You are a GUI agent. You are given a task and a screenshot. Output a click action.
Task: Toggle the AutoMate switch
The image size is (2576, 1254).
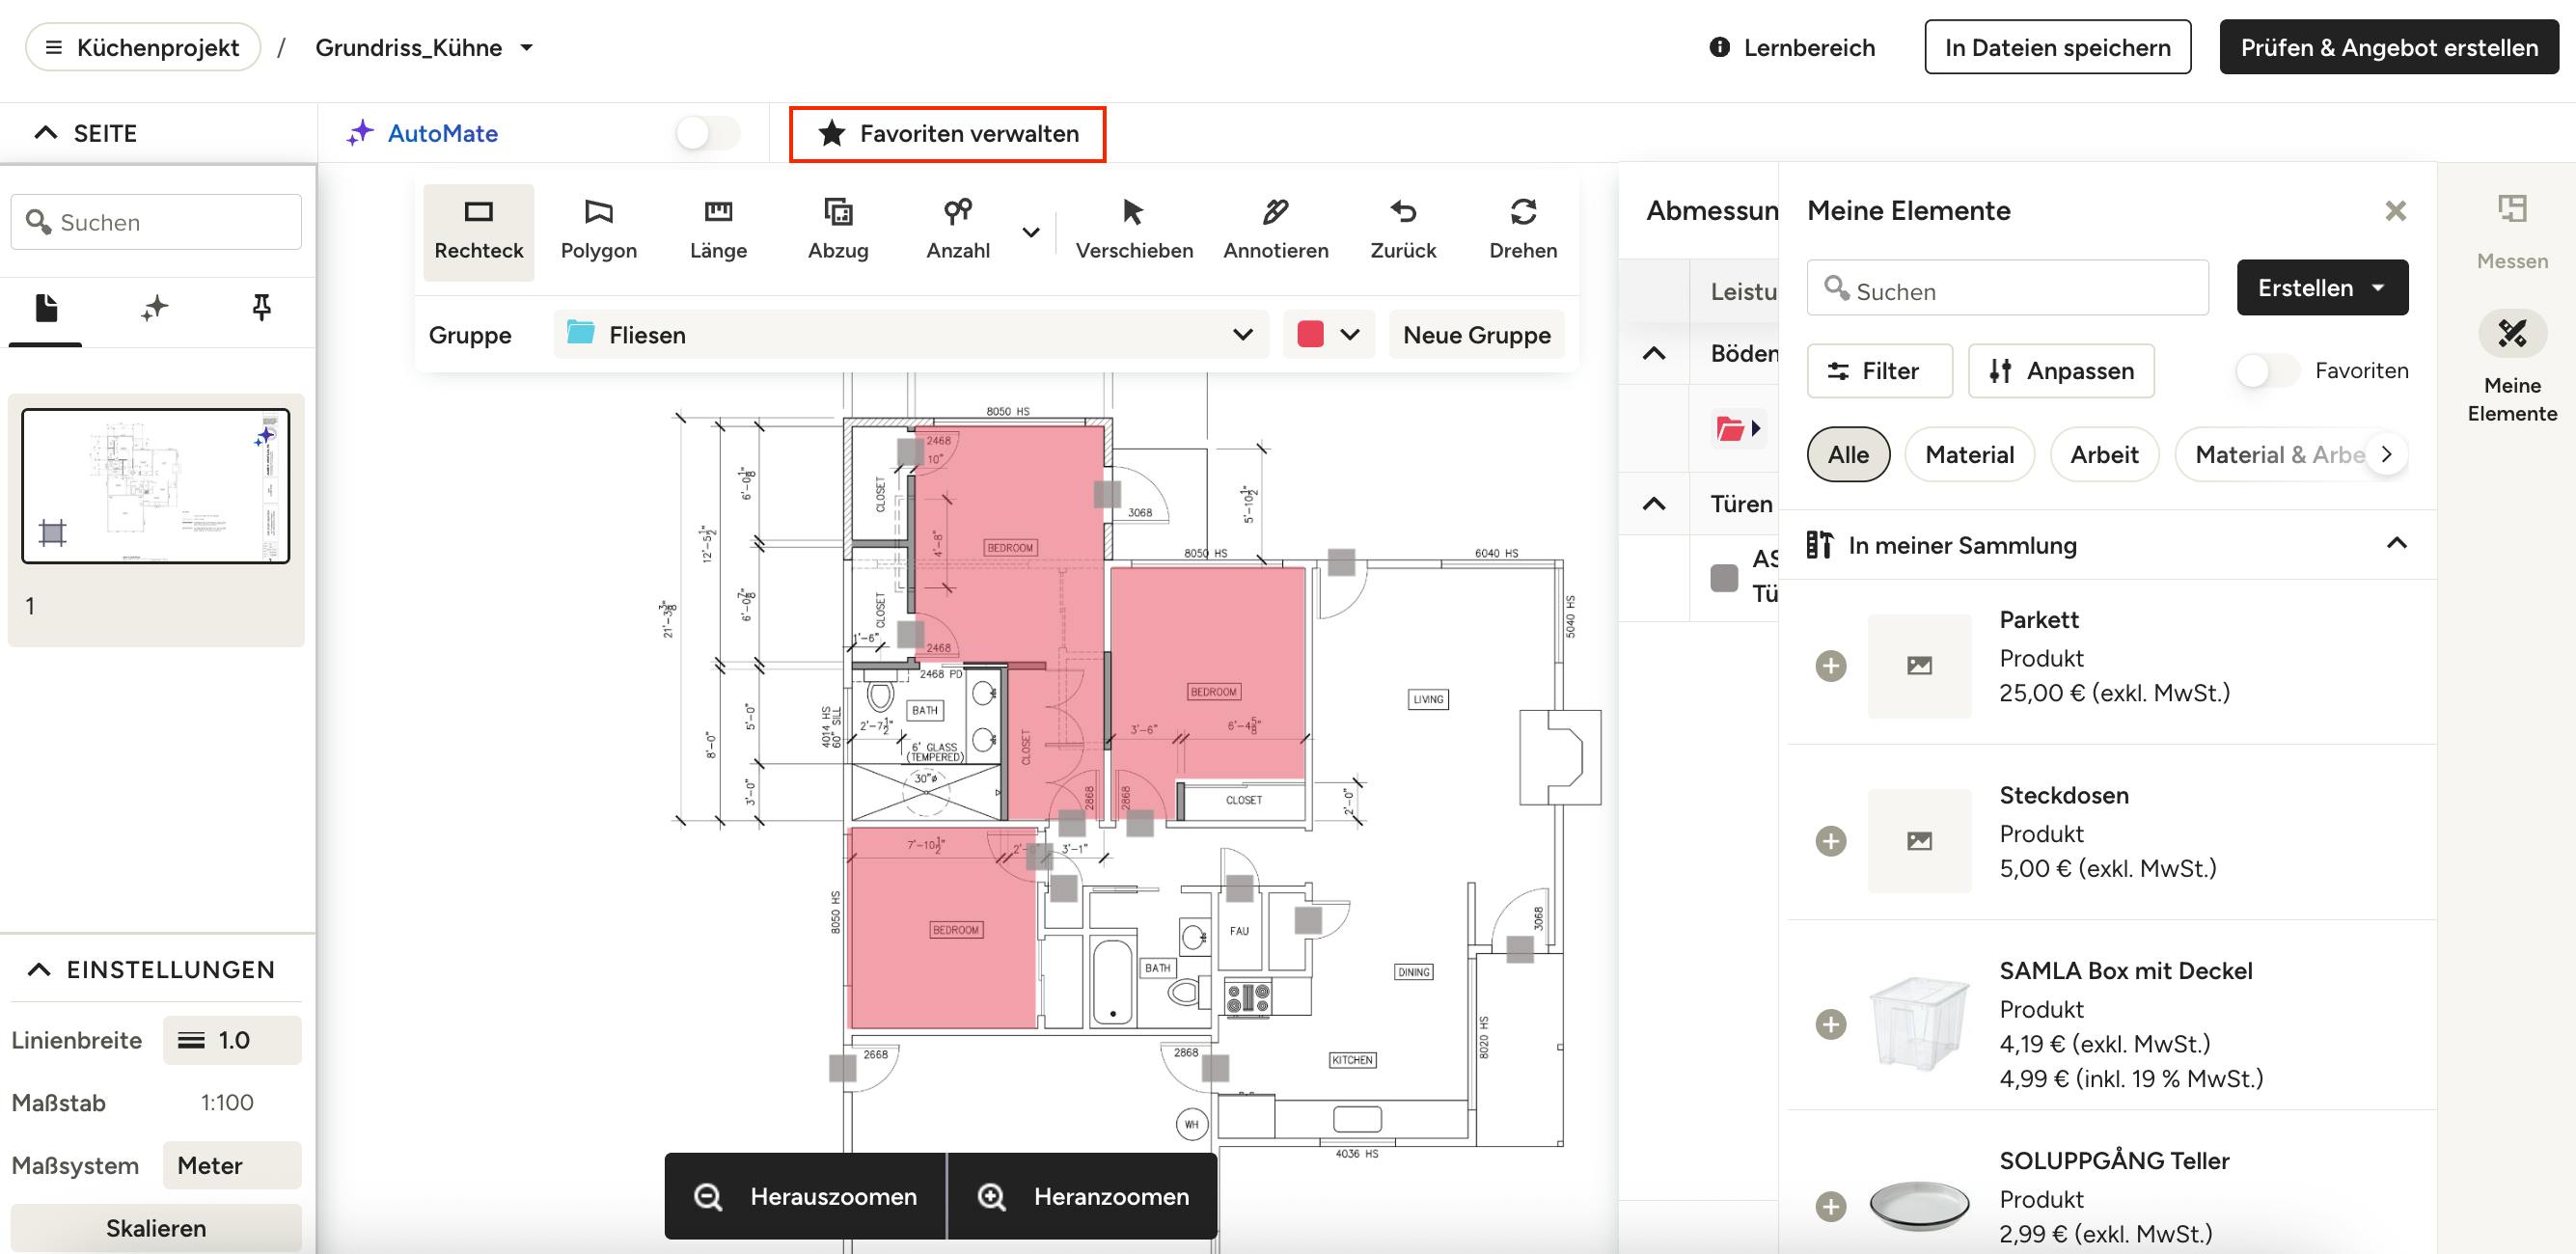coord(707,133)
